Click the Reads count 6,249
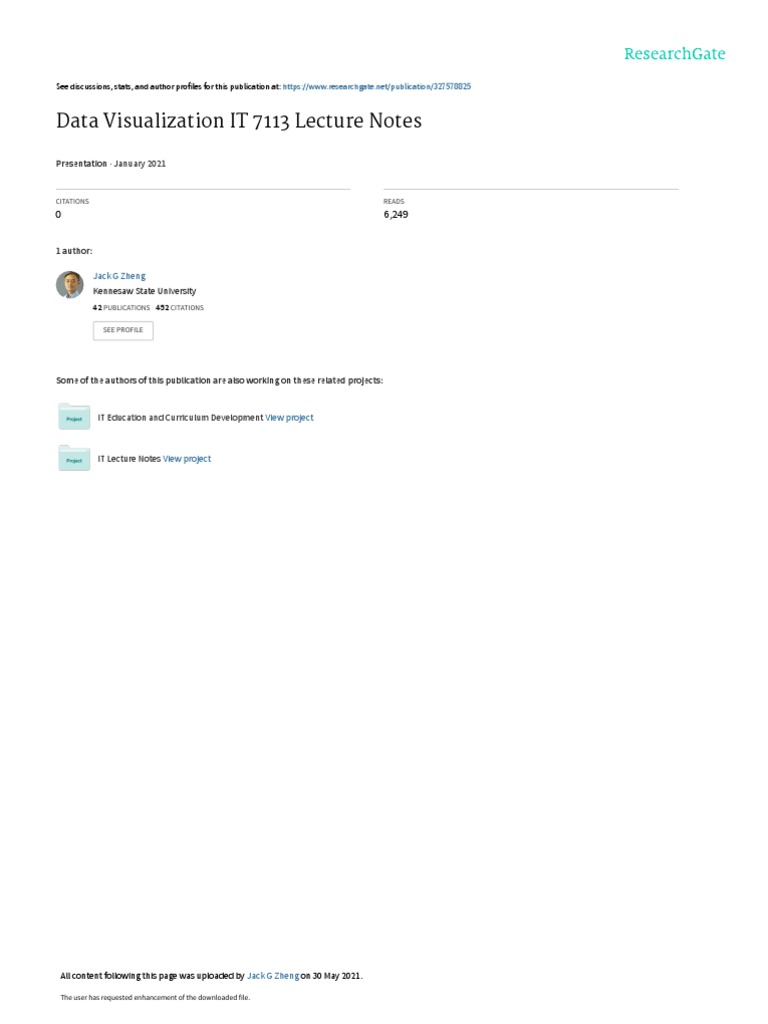 point(396,214)
